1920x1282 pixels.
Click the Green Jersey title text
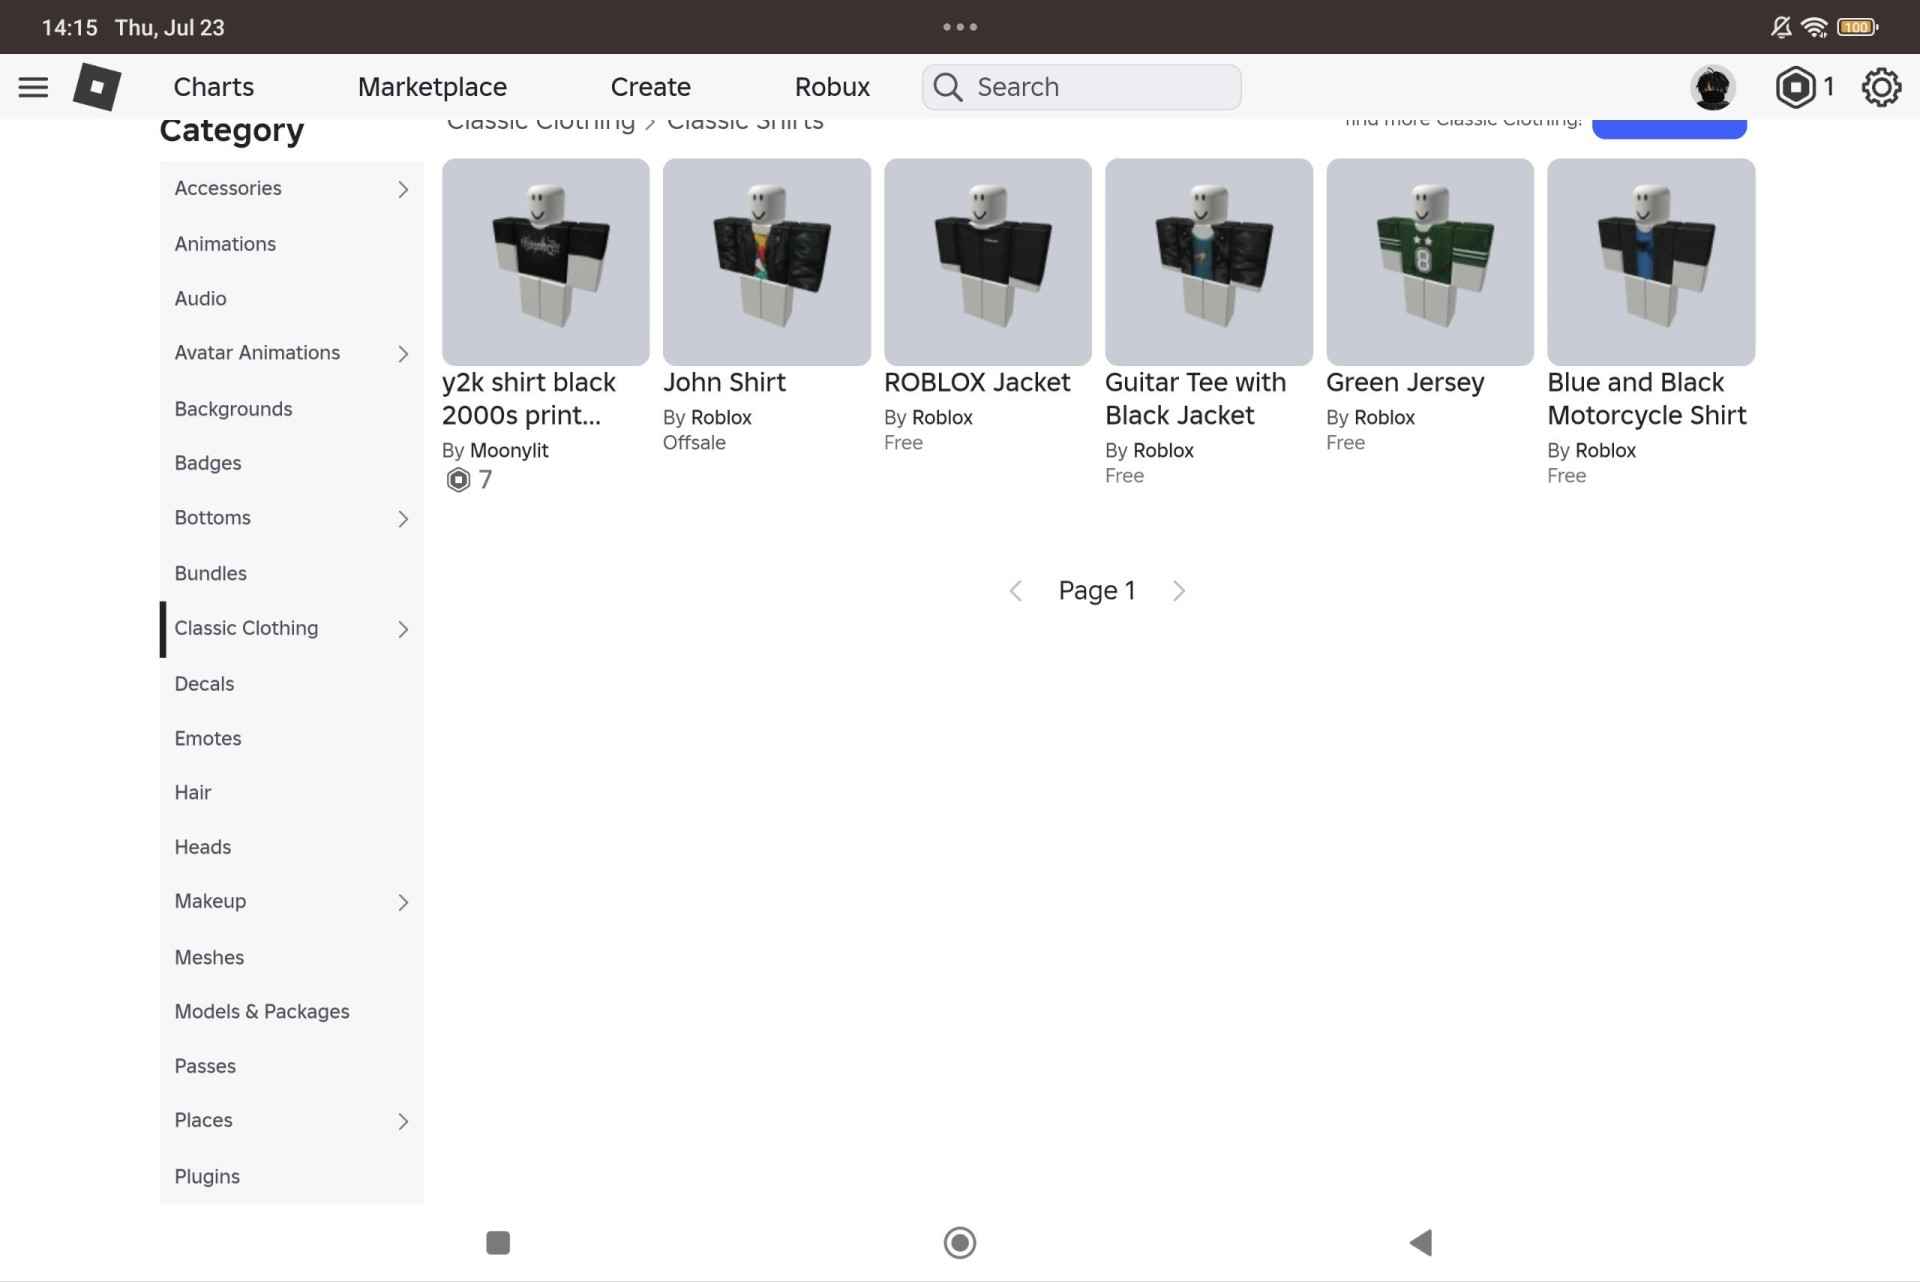1405,383
